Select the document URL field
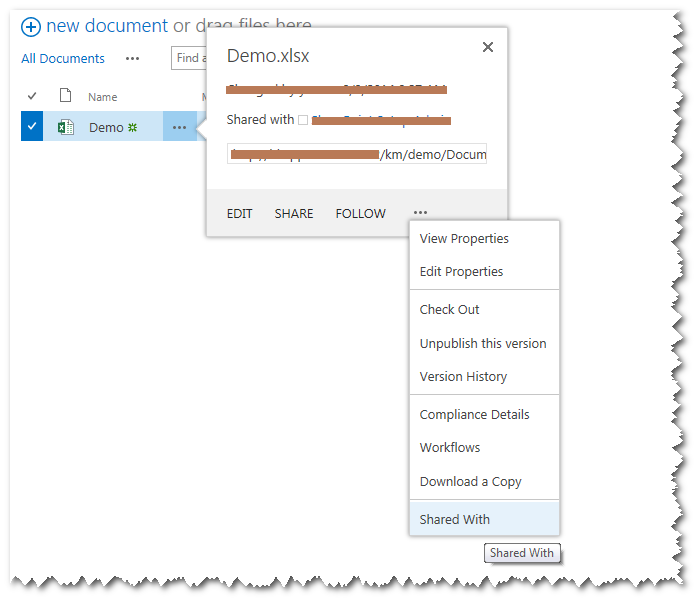This screenshot has height=604, width=700. pos(357,154)
